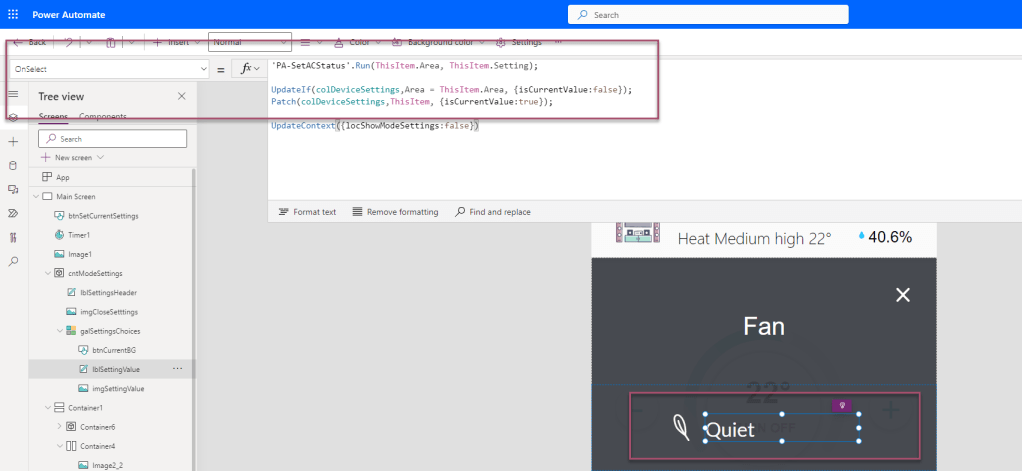The width and height of the screenshot is (1022, 471).
Task: Open the Media sidebar icon
Action: coord(13,189)
